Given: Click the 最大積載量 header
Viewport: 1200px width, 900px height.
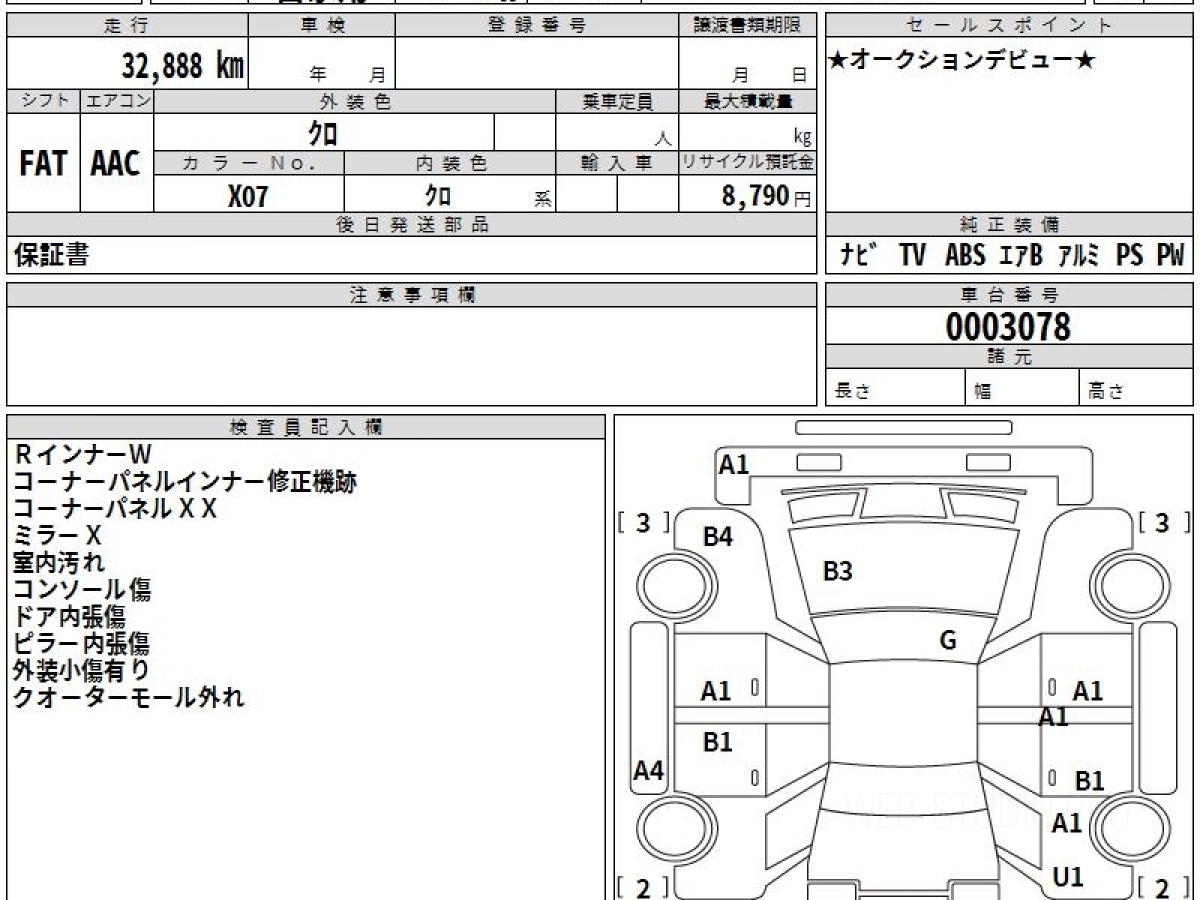Looking at the screenshot, I should [747, 101].
